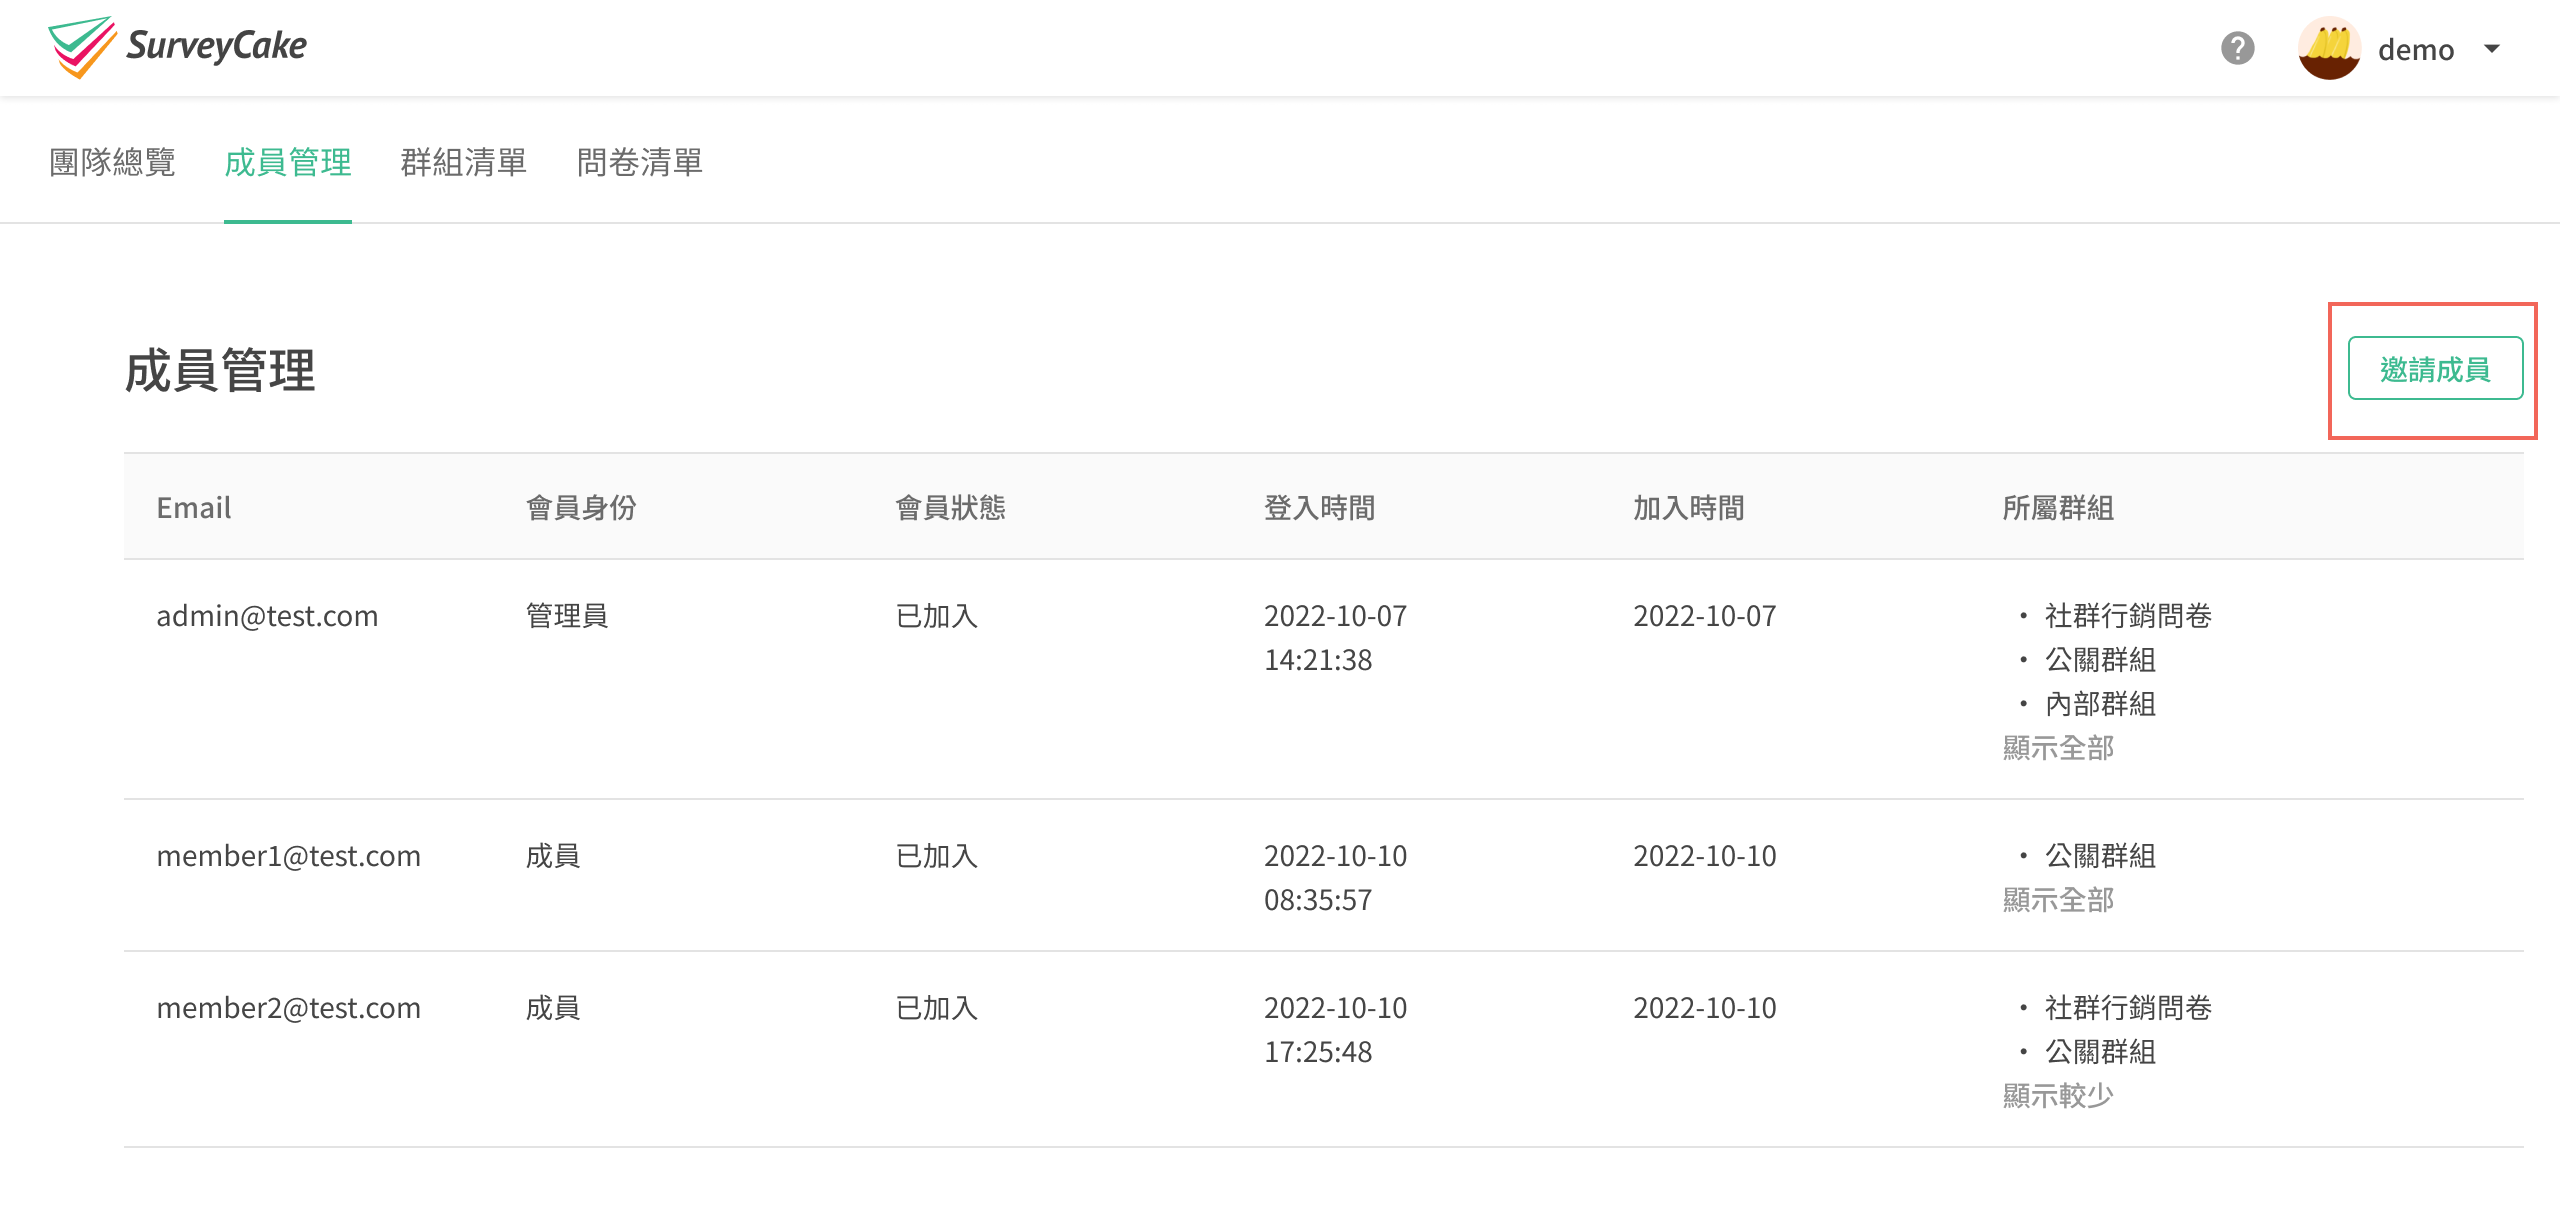Image resolution: width=2560 pixels, height=1230 pixels.
Task: Click the admin@test.com email cell
Action: click(x=267, y=616)
